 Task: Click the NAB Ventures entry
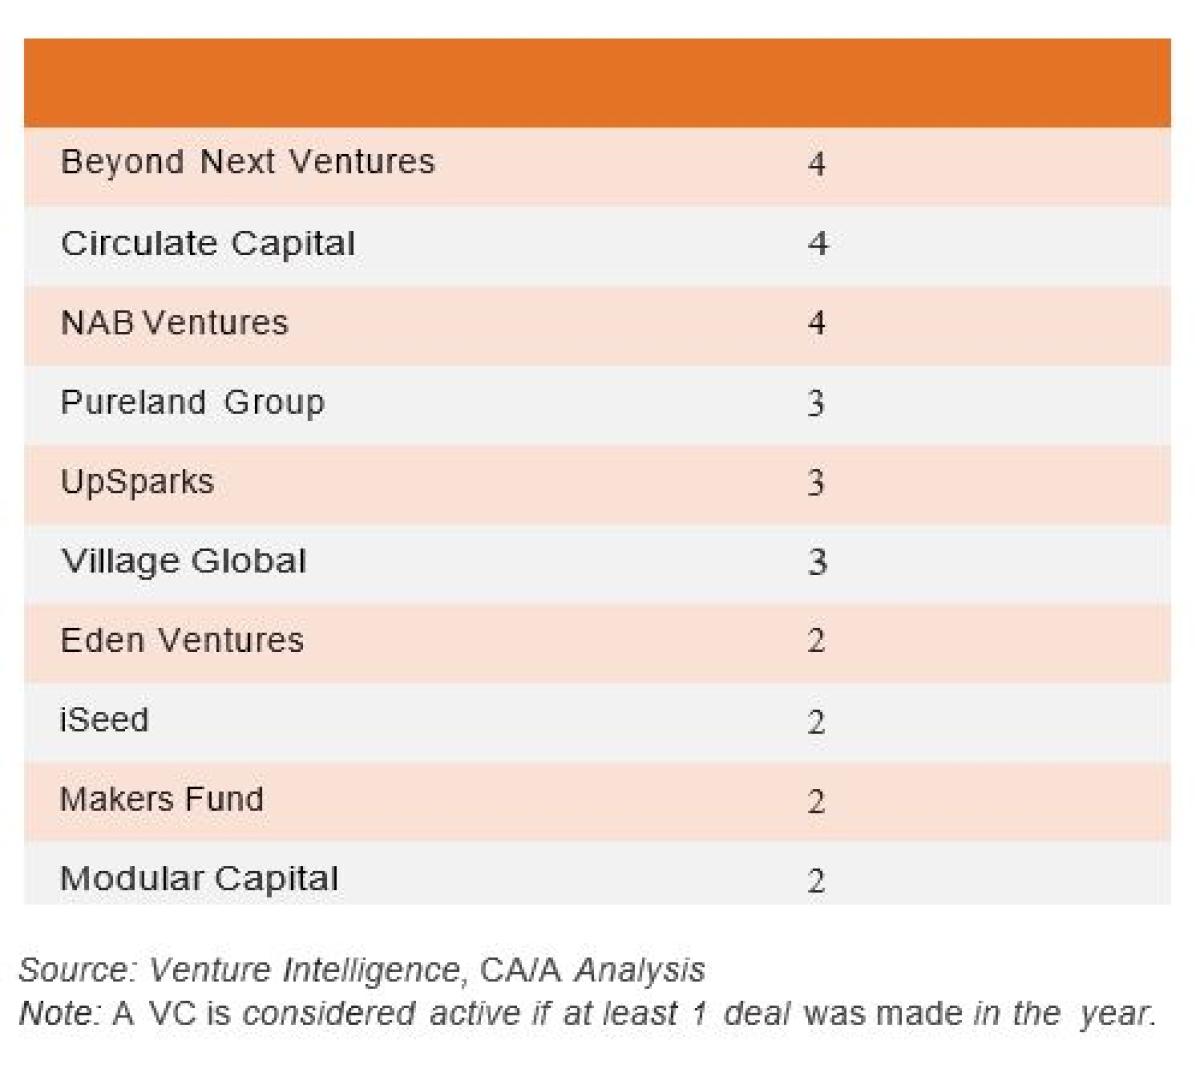click(174, 322)
